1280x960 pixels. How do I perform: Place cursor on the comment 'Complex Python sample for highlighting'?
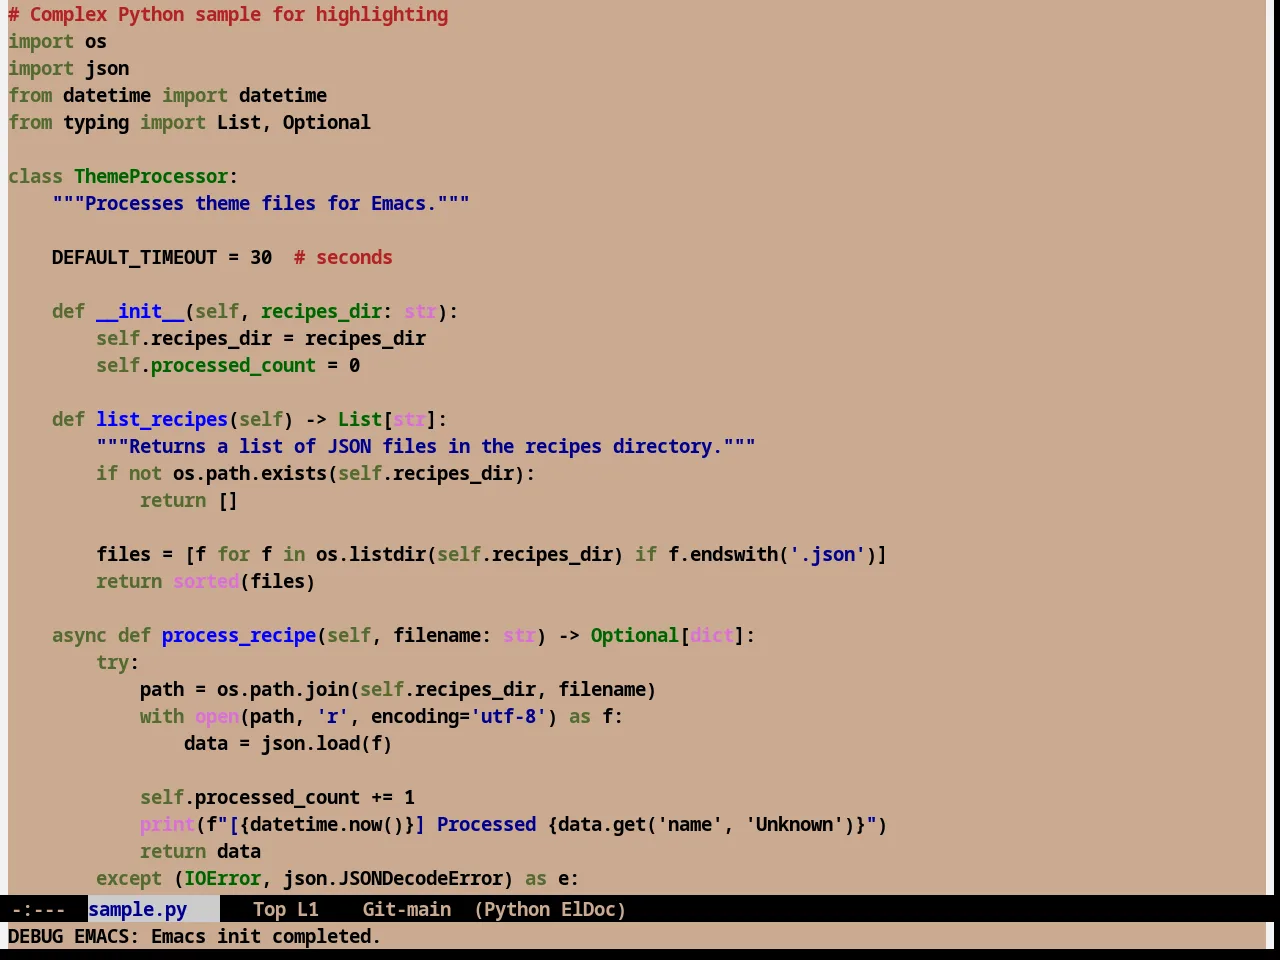tap(239, 14)
